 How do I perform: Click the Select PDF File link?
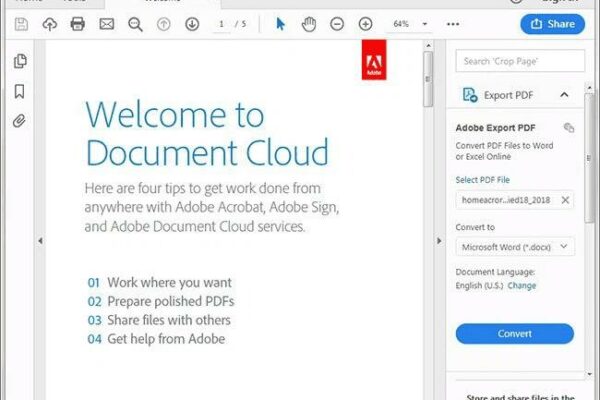483,180
